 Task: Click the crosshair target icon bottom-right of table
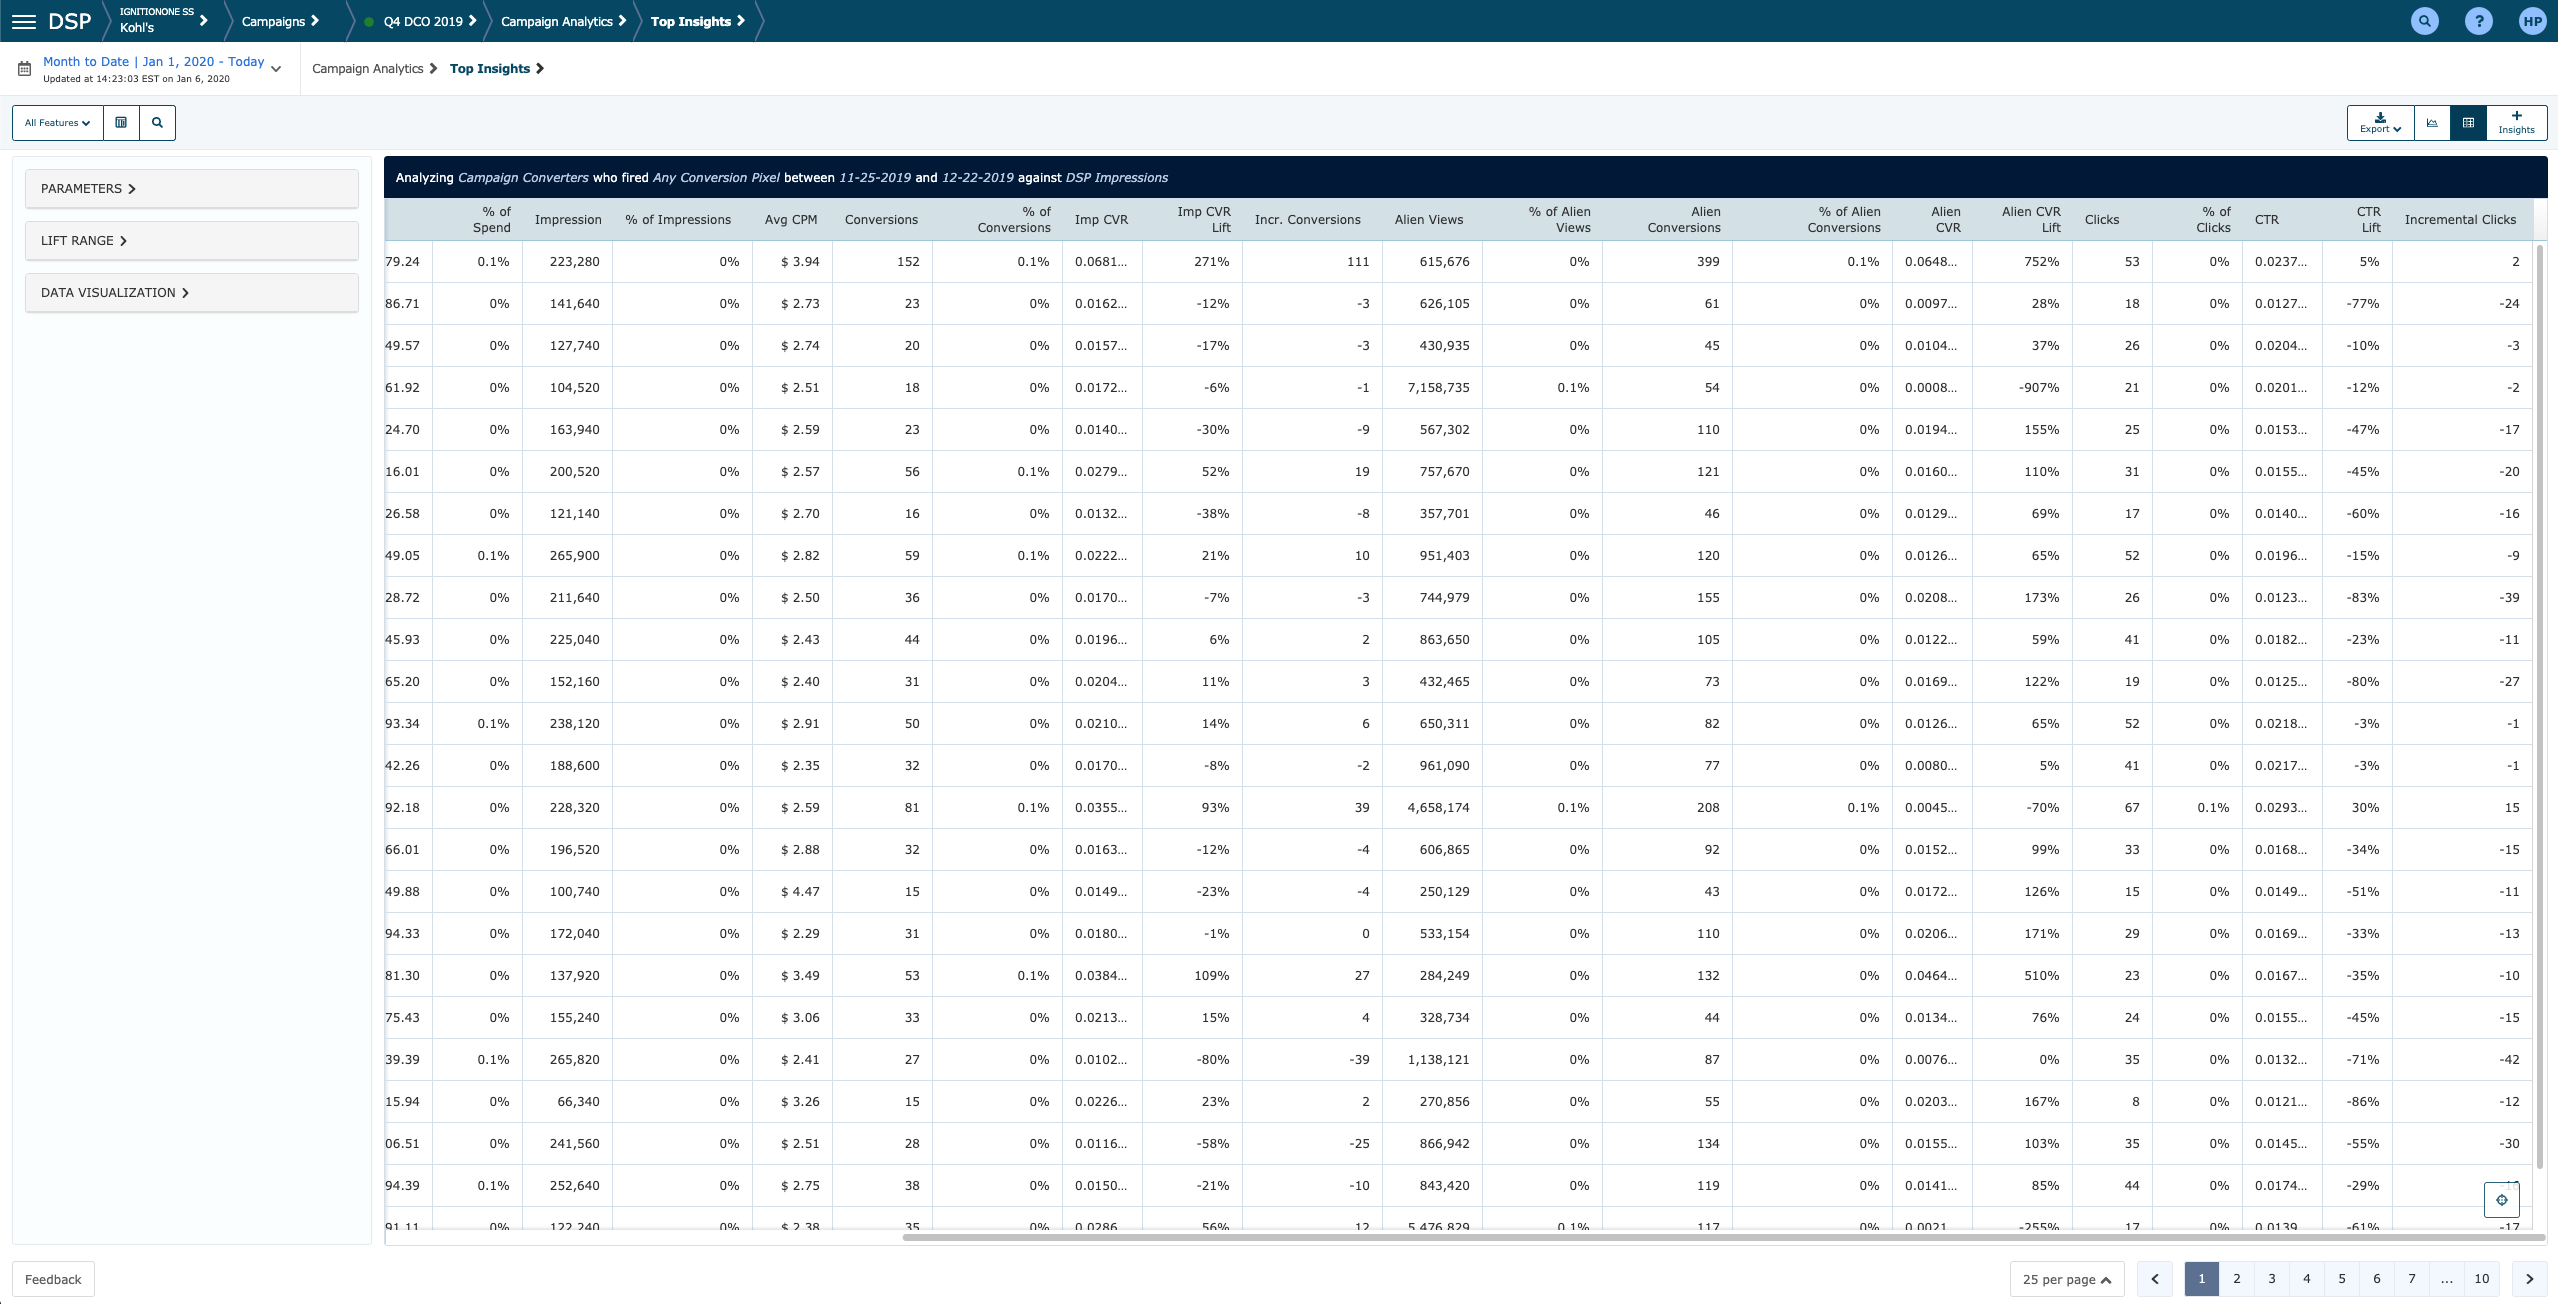point(2501,1200)
